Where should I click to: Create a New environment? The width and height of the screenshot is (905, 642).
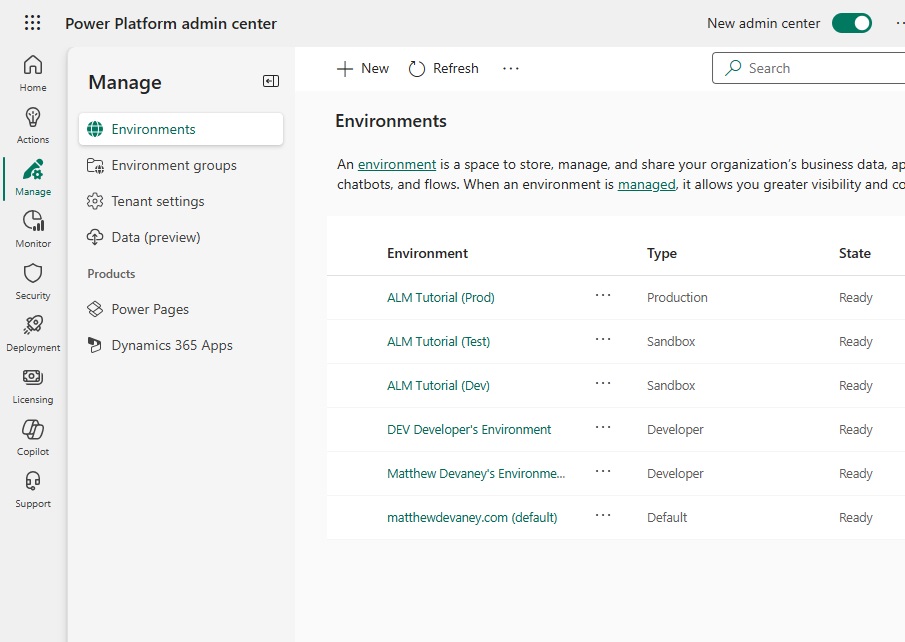(362, 68)
